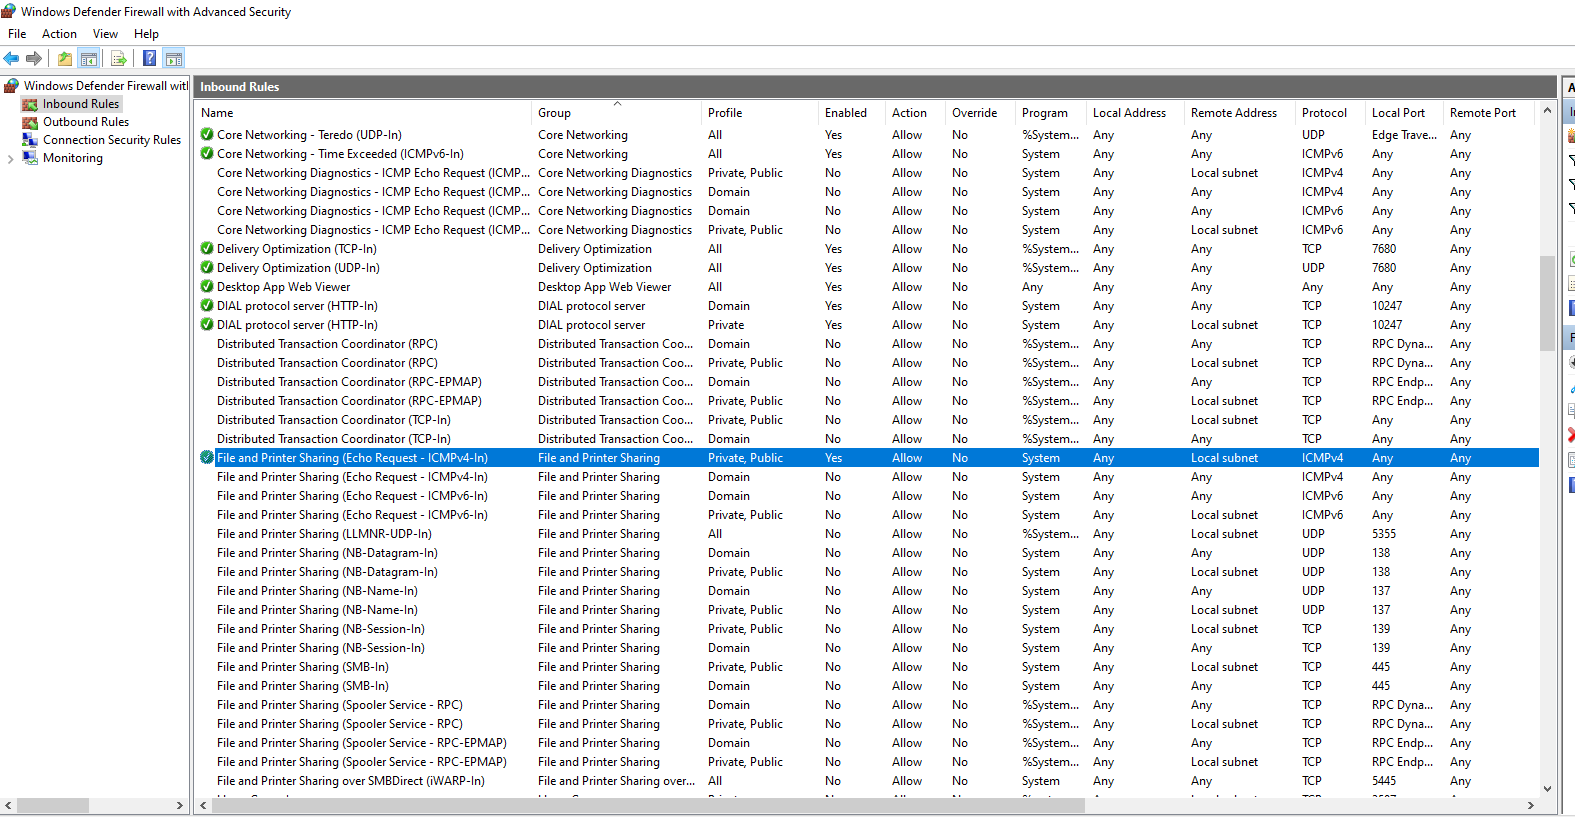Sort by the Local Port column header

[x=1404, y=113]
